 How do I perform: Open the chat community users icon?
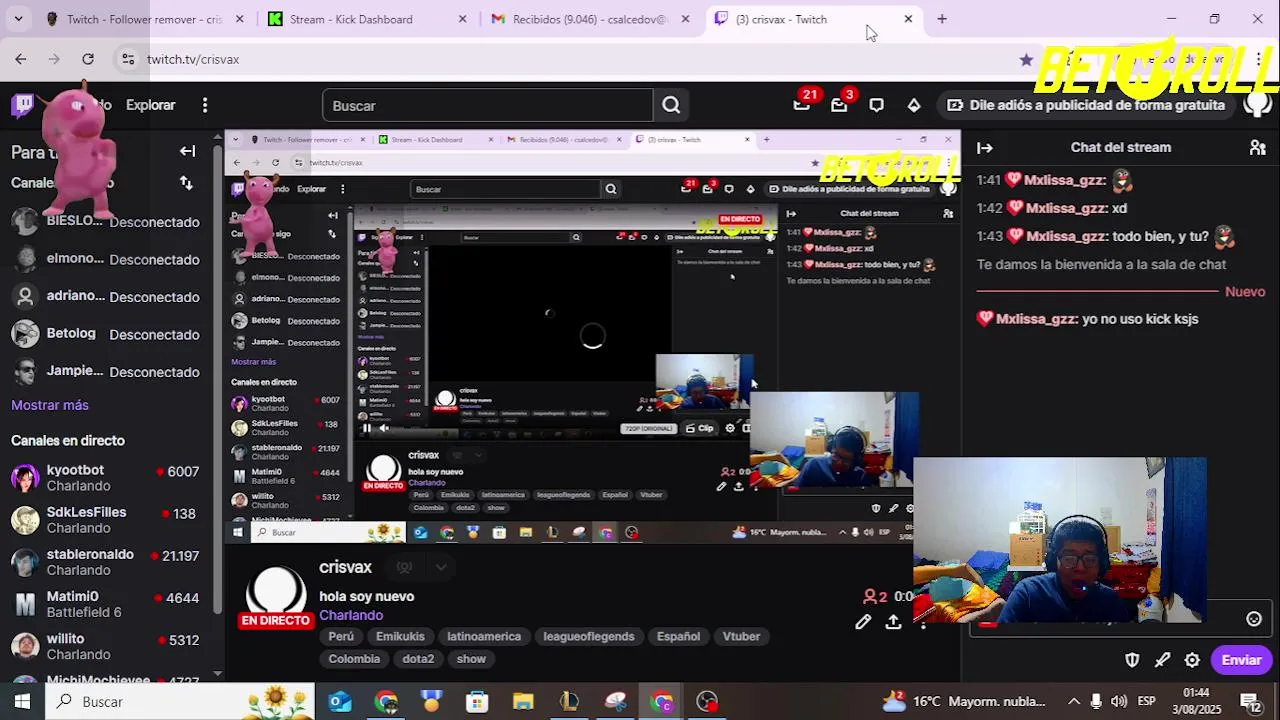(x=1258, y=147)
